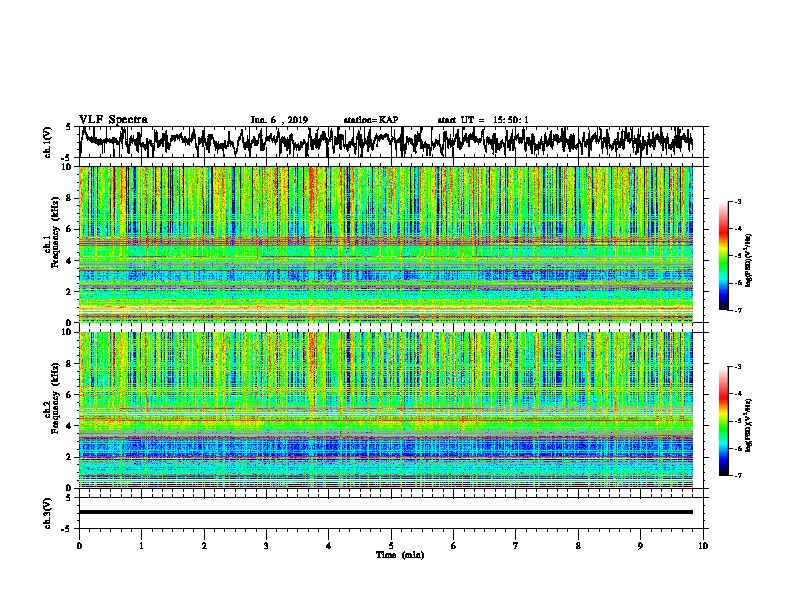Viewport: 792px width, 612px height.
Task: Click the 'VLF Spectra' plot title
Action: tap(113, 120)
